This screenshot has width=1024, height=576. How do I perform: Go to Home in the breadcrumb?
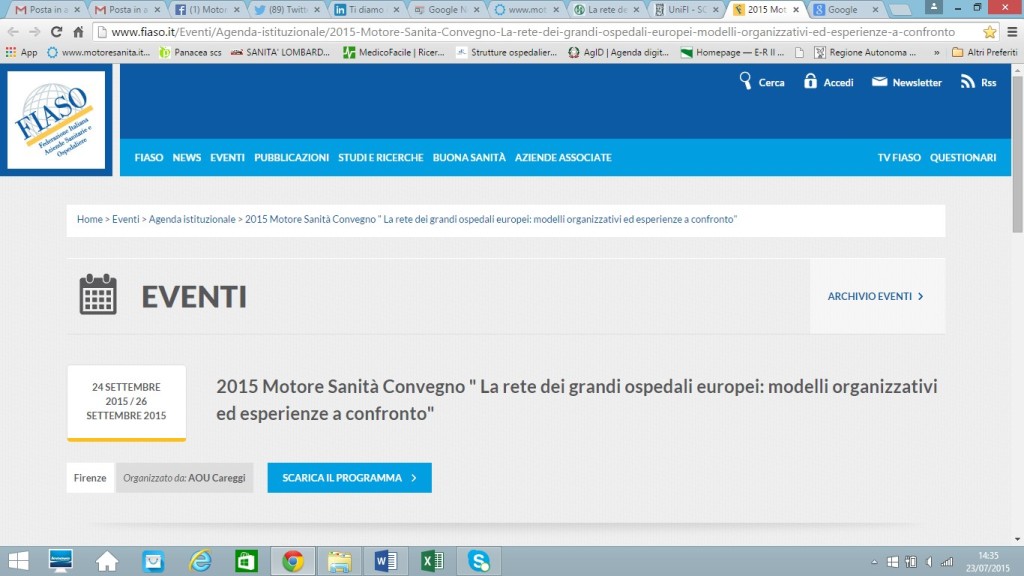[89, 219]
